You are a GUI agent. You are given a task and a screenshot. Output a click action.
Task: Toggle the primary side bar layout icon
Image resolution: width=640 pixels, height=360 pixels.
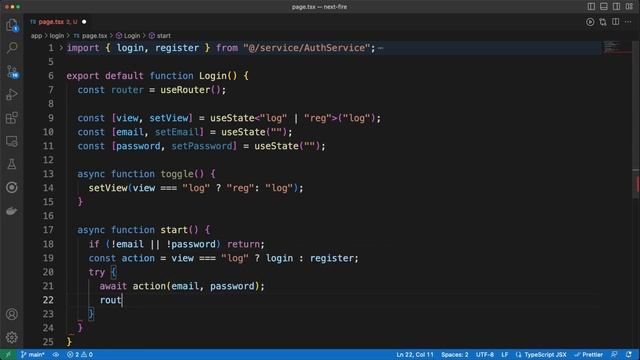tap(591, 7)
